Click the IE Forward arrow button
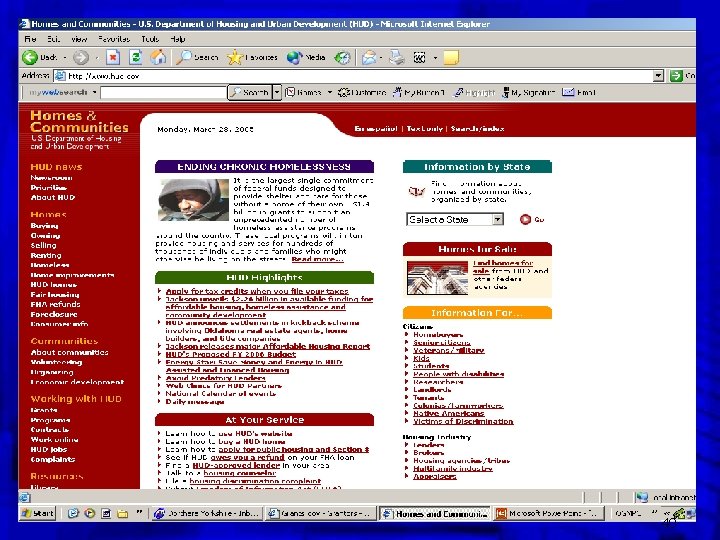 tap(81, 57)
